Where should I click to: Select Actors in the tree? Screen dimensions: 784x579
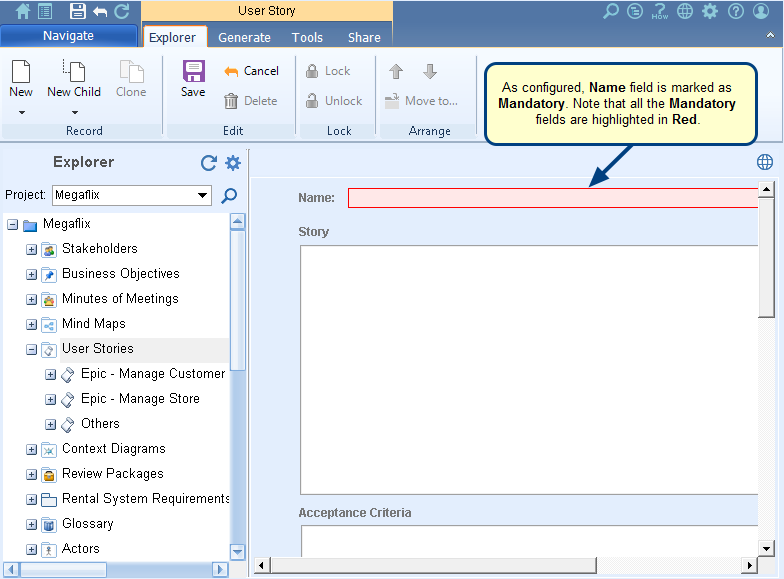coord(80,548)
